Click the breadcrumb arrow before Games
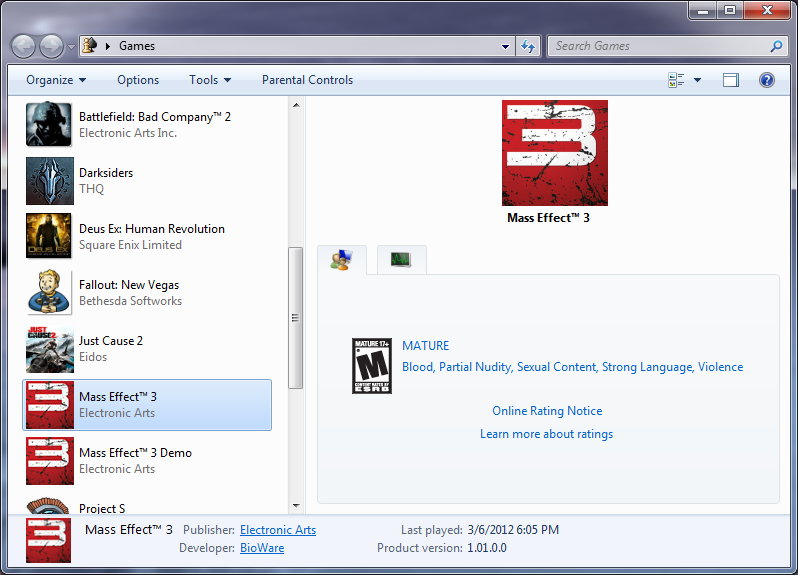798x575 pixels. tap(108, 46)
